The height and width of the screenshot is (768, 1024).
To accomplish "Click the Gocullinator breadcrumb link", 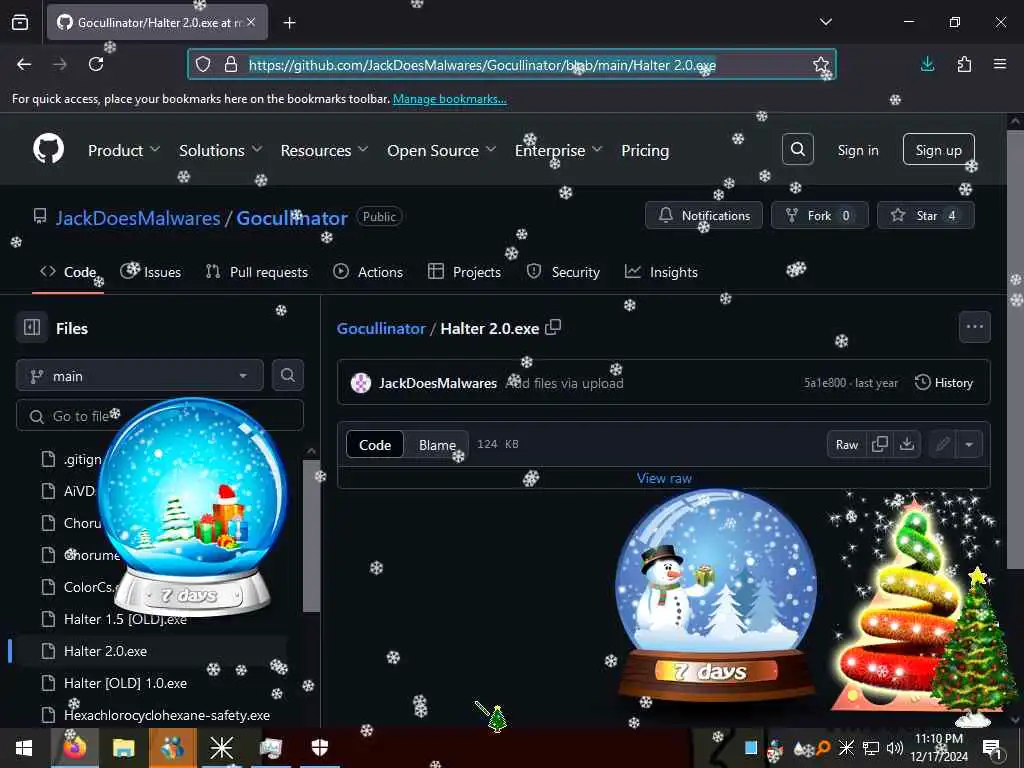I will tap(381, 328).
